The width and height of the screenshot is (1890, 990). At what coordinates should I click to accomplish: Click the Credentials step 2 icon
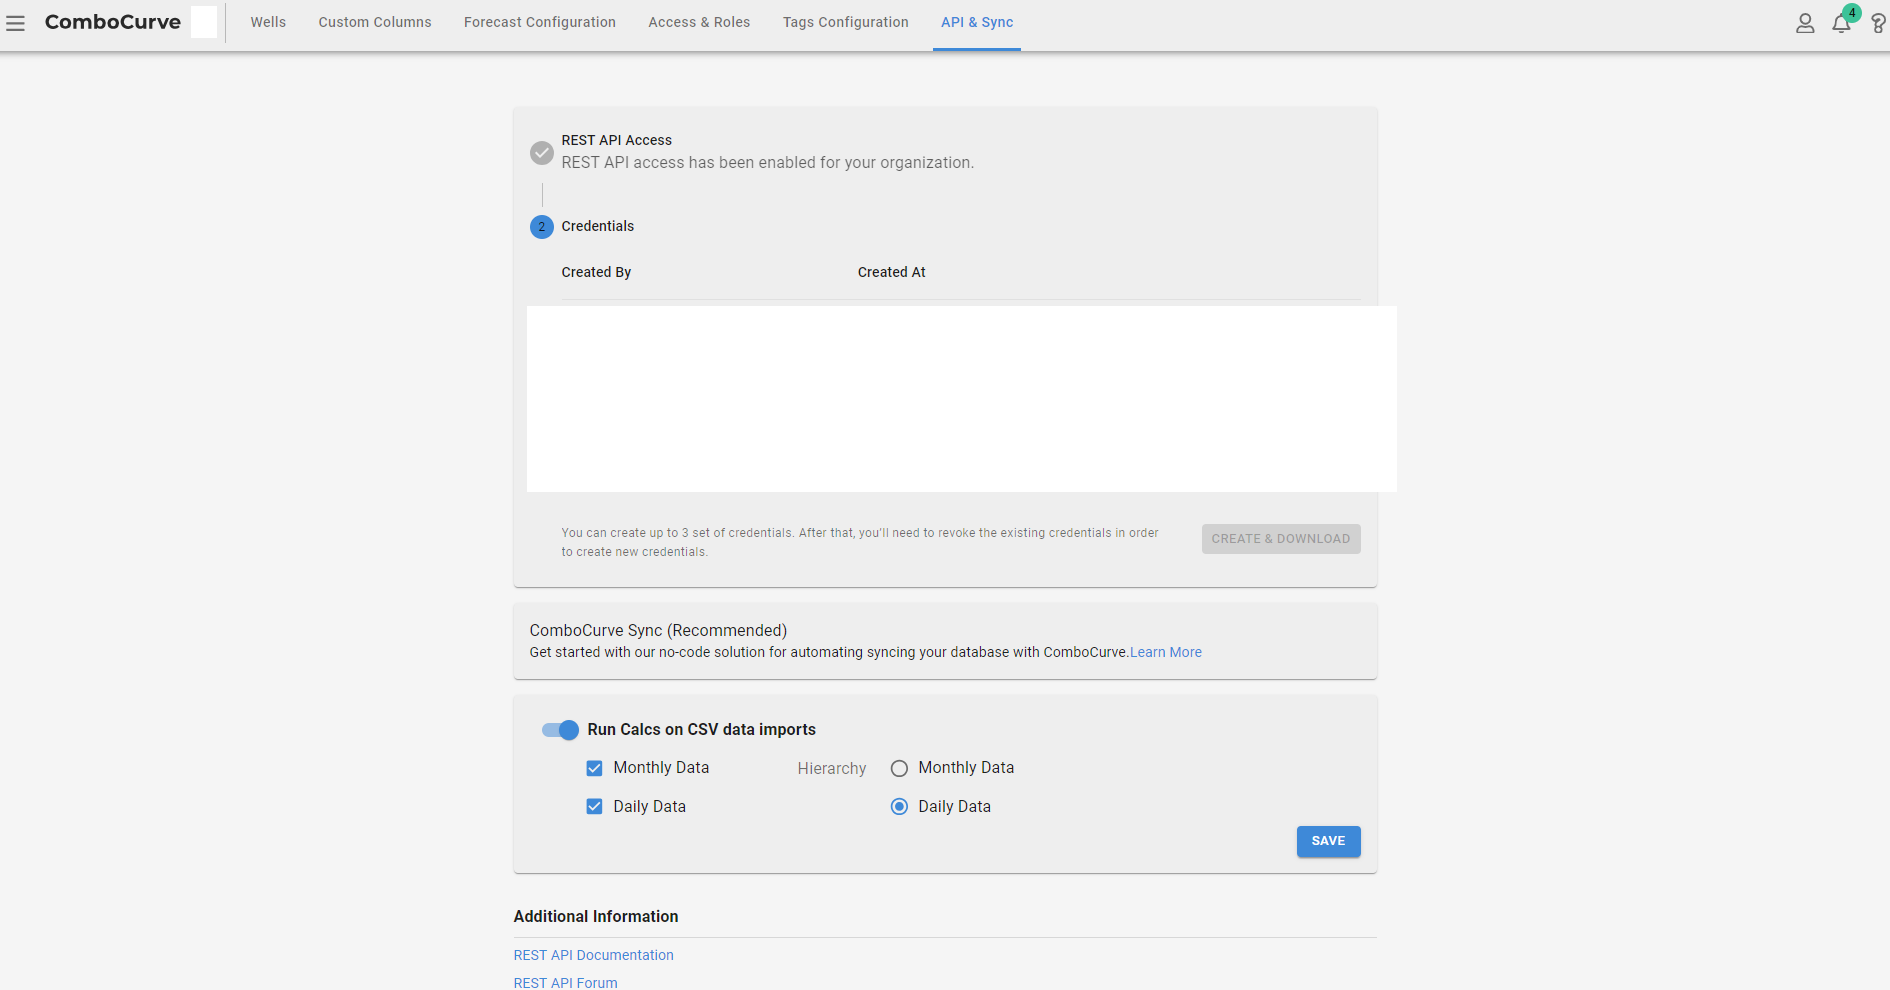point(542,227)
